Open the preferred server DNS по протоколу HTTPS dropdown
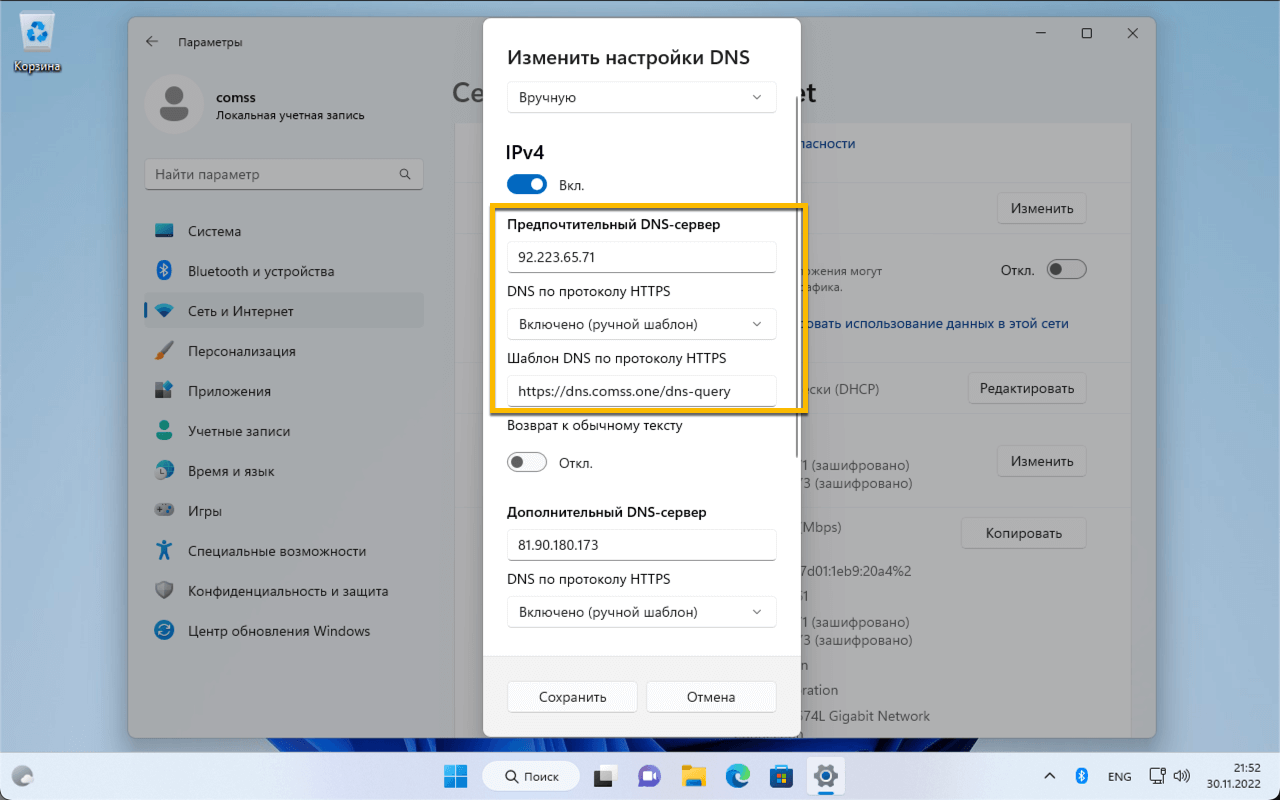 click(x=641, y=323)
